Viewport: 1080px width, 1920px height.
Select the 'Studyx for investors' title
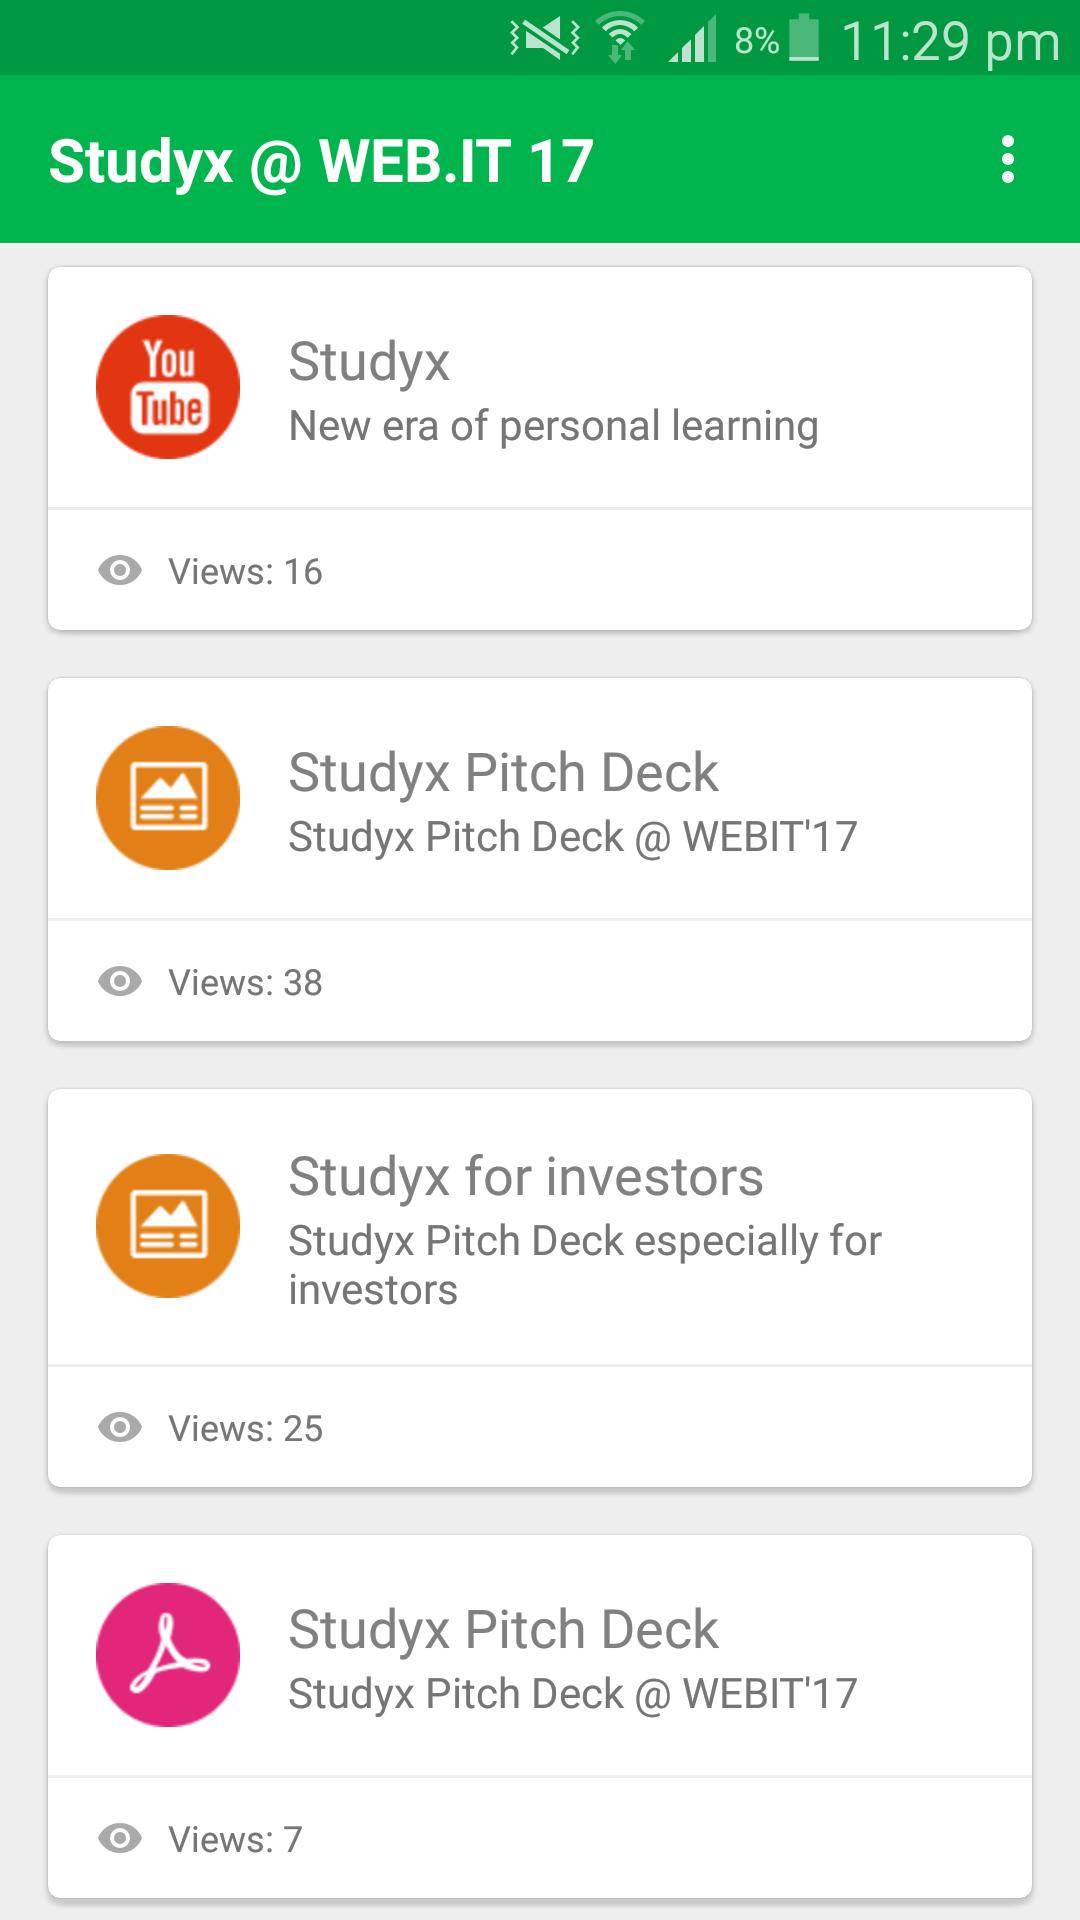coord(526,1177)
